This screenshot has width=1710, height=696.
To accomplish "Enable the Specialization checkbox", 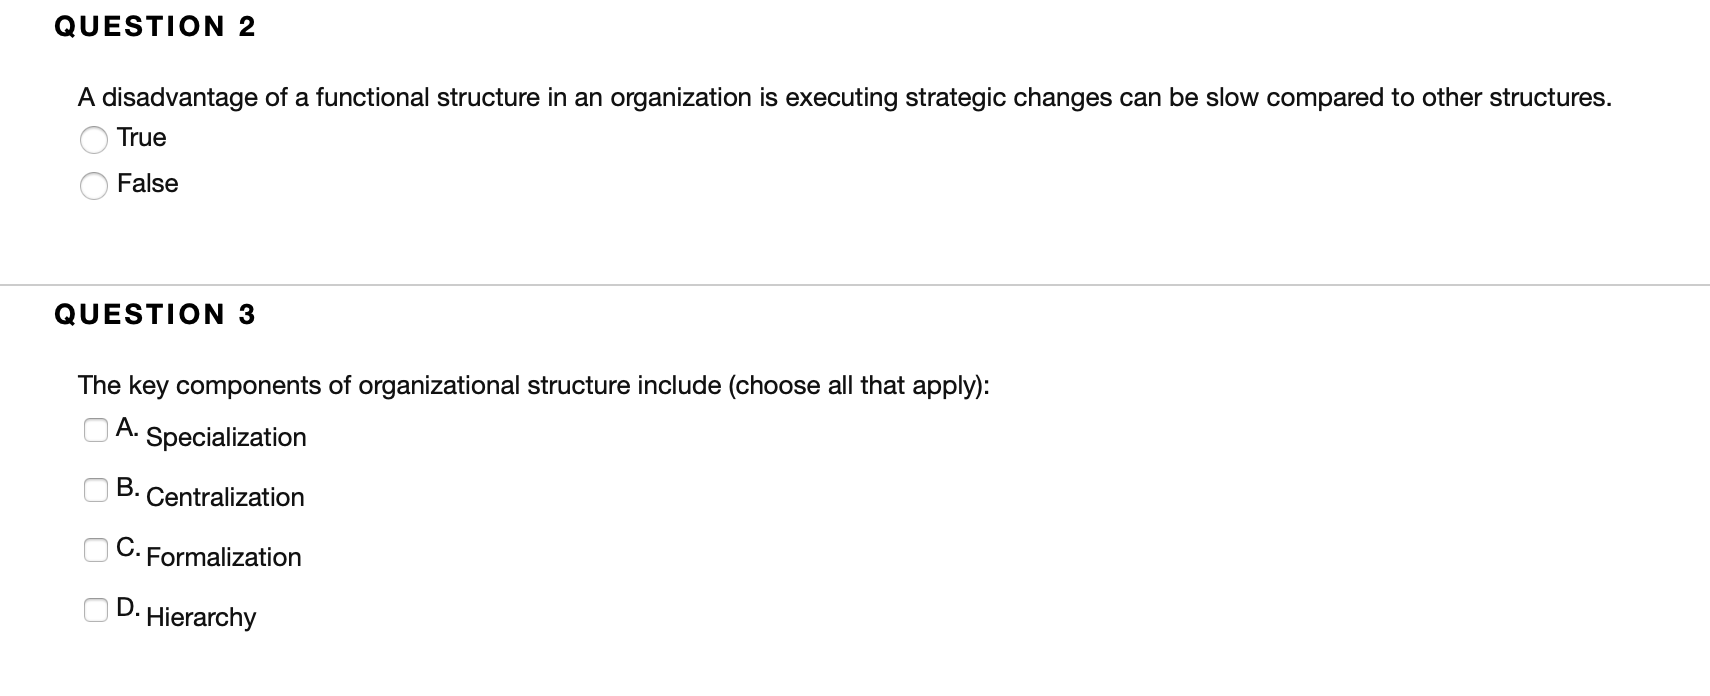I will (96, 430).
